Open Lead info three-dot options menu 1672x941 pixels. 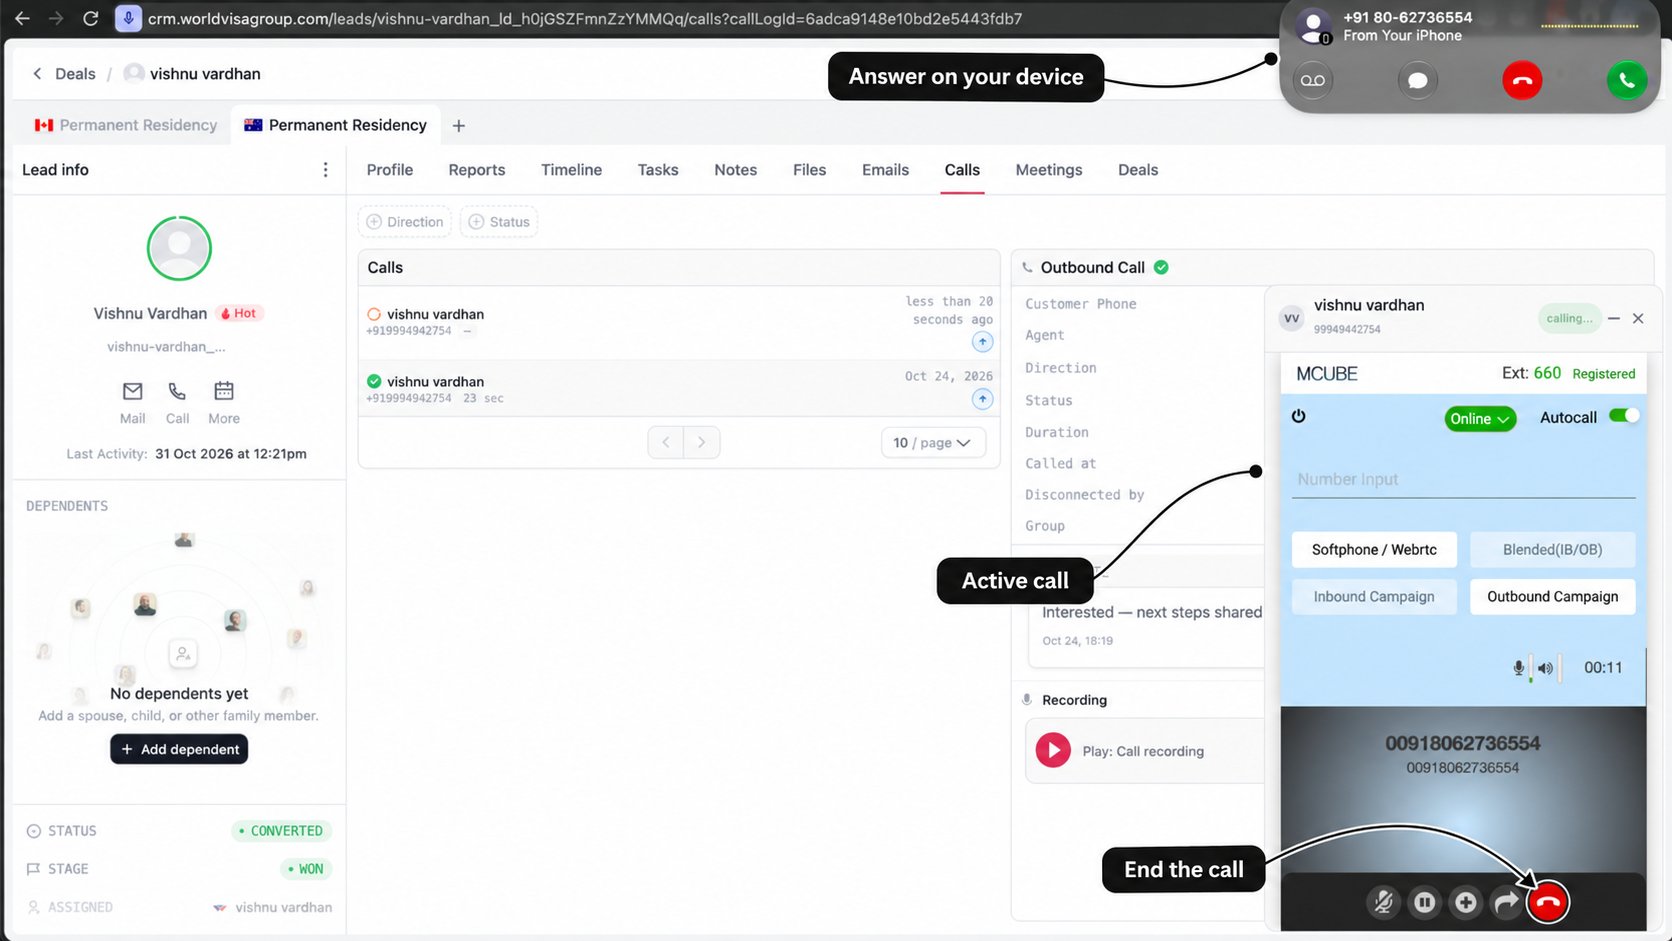tap(325, 170)
